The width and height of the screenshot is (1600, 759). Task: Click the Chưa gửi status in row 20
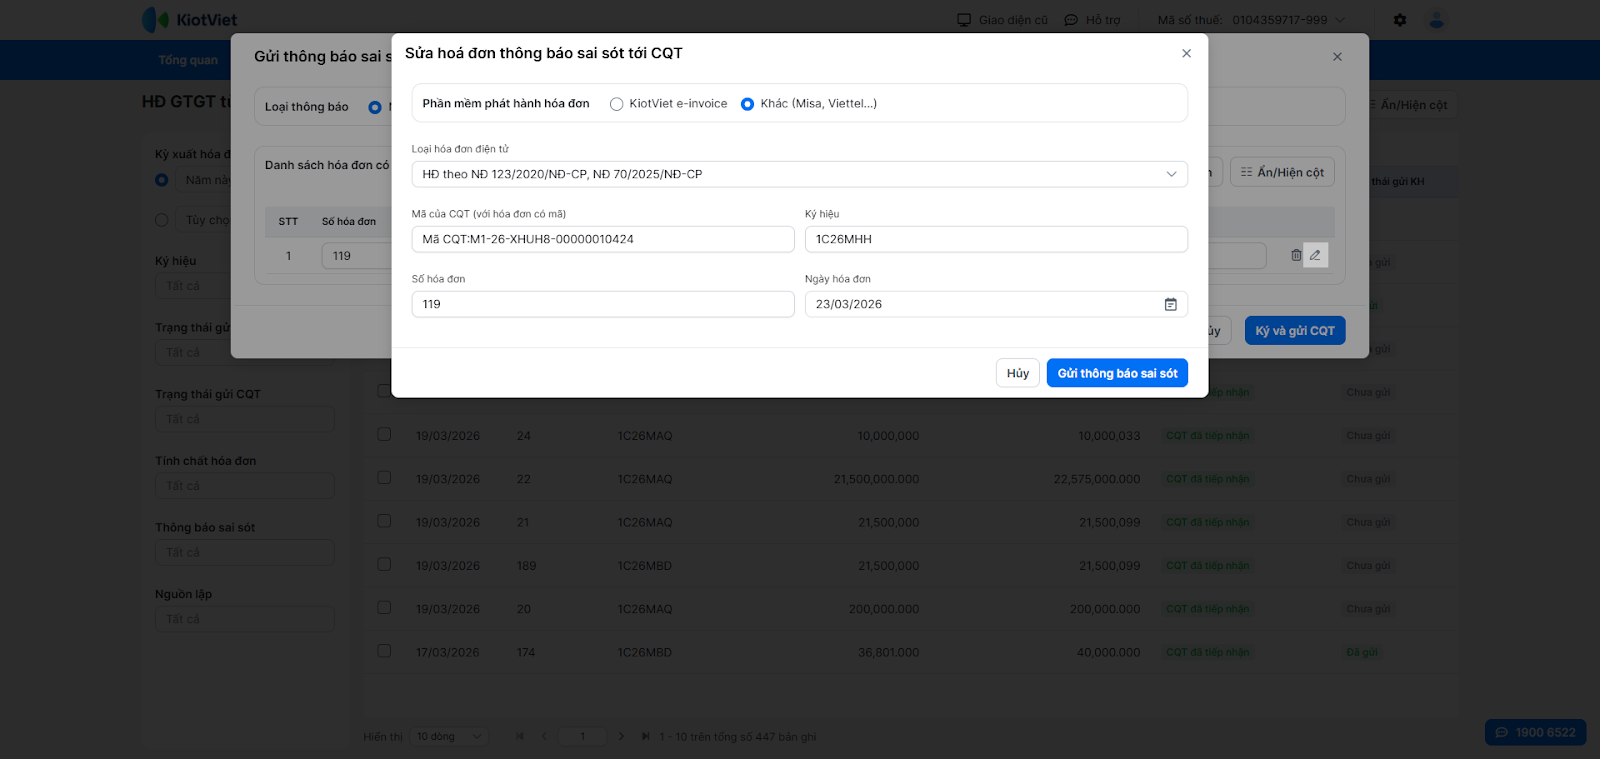coord(1368,609)
